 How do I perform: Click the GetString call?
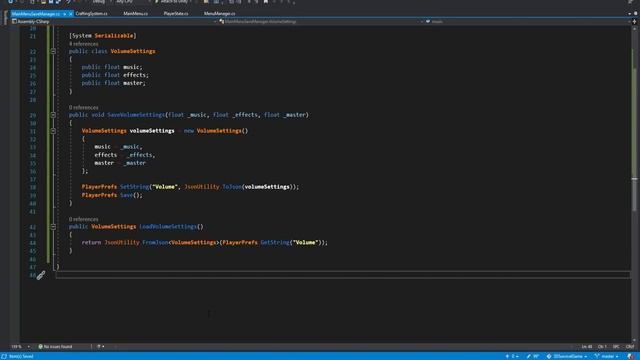pyautogui.click(x=275, y=242)
